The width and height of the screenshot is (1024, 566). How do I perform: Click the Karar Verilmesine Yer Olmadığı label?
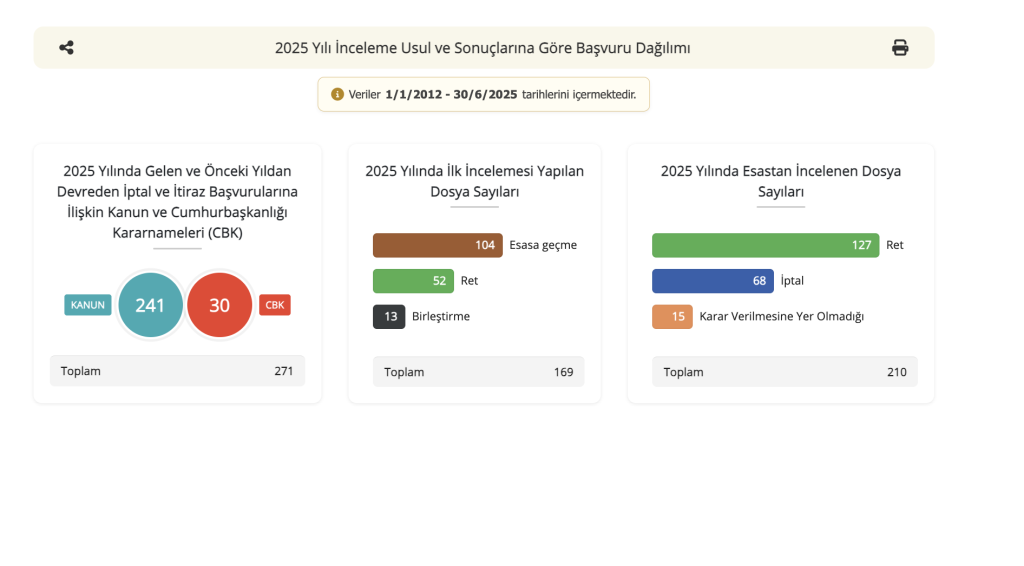(781, 317)
